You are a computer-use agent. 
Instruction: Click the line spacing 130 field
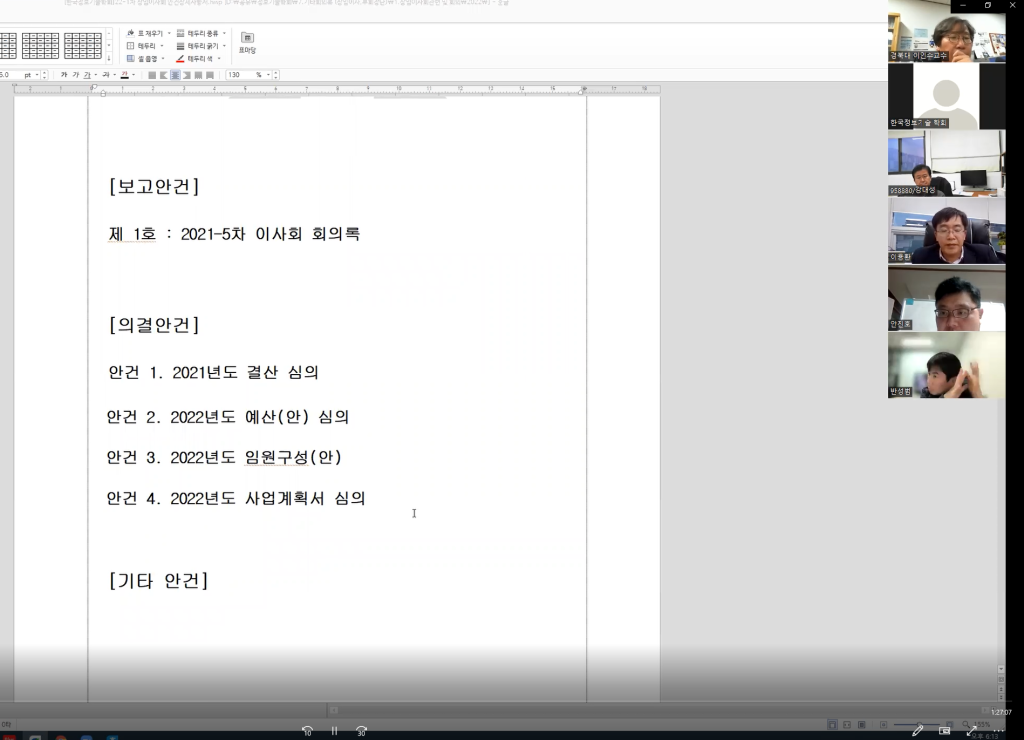click(x=240, y=75)
